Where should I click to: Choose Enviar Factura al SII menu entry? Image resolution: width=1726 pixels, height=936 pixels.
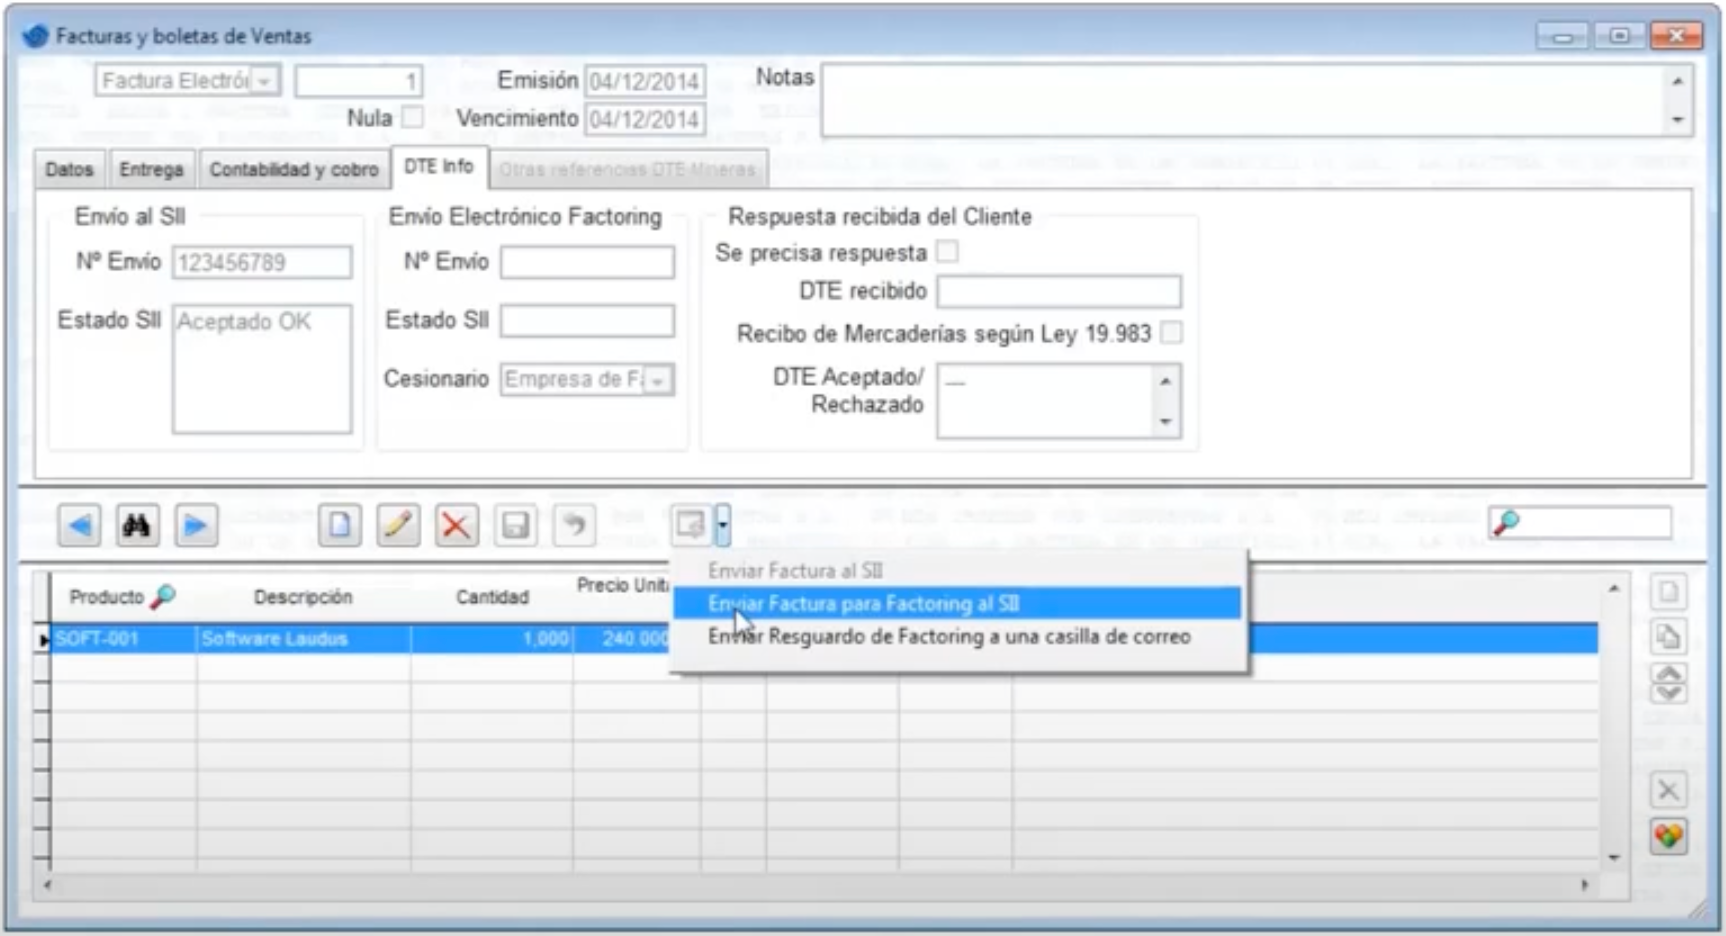click(x=795, y=571)
